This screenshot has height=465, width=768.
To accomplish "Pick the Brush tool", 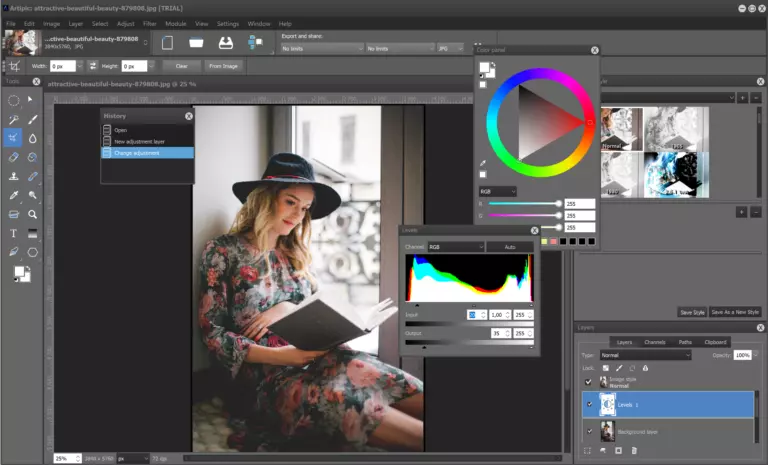I will [33, 119].
